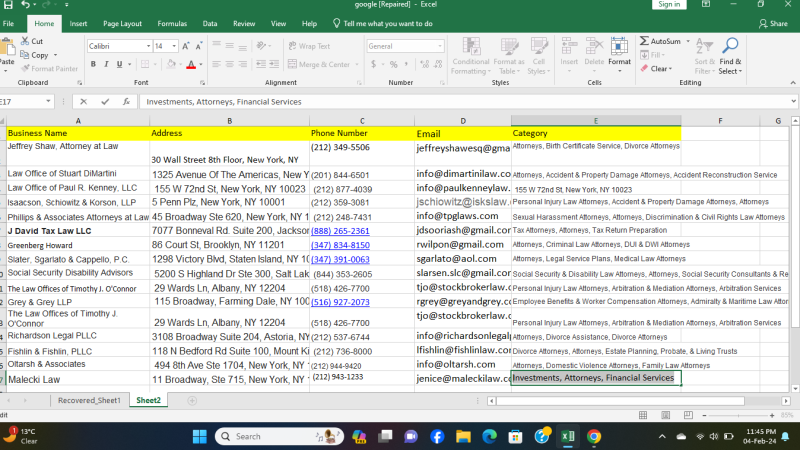Click the Undo arrow icon

25,5
